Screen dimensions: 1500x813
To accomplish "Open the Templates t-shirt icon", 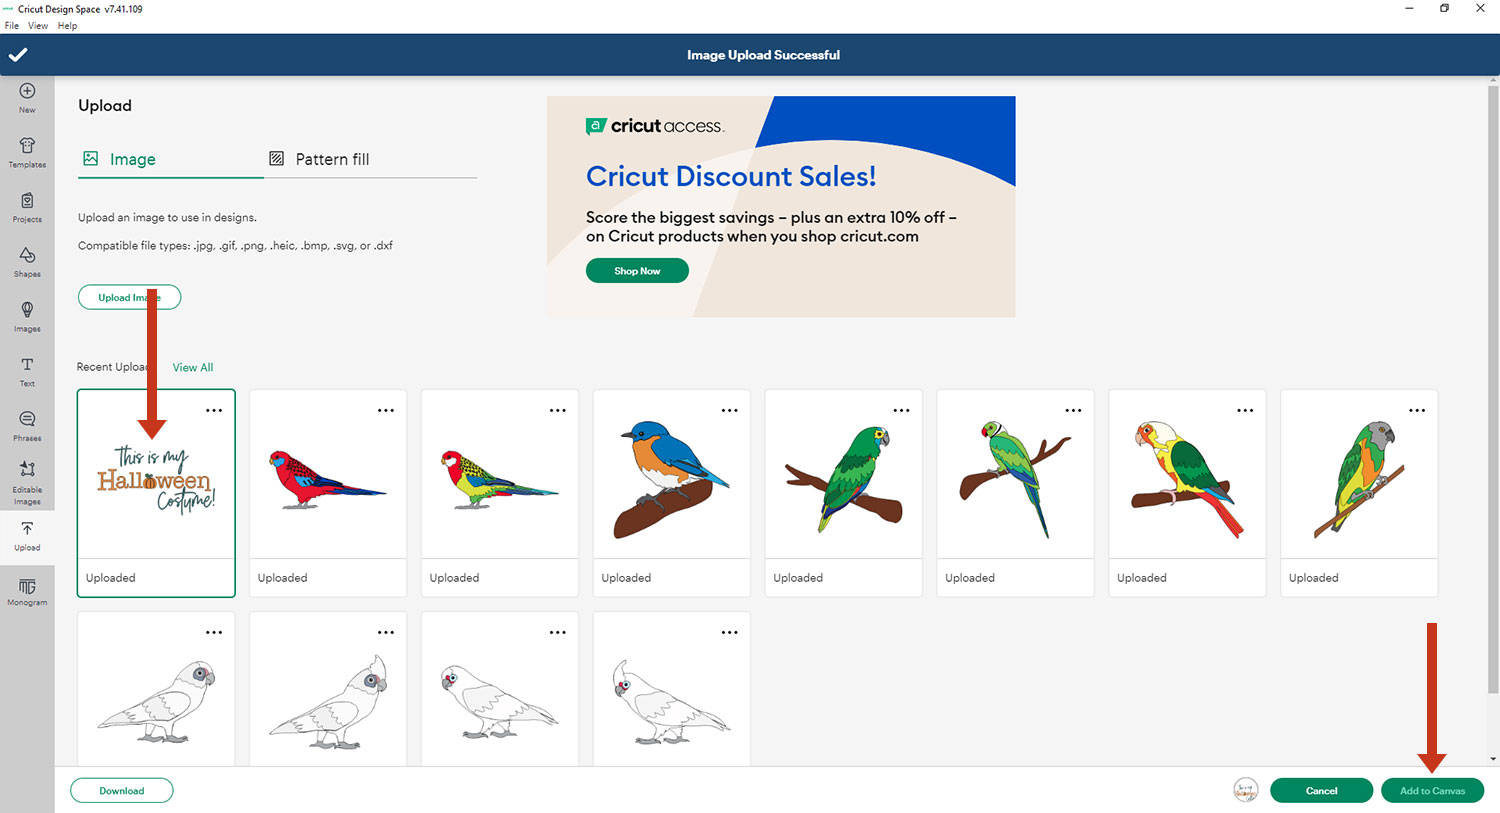I will [x=27, y=146].
